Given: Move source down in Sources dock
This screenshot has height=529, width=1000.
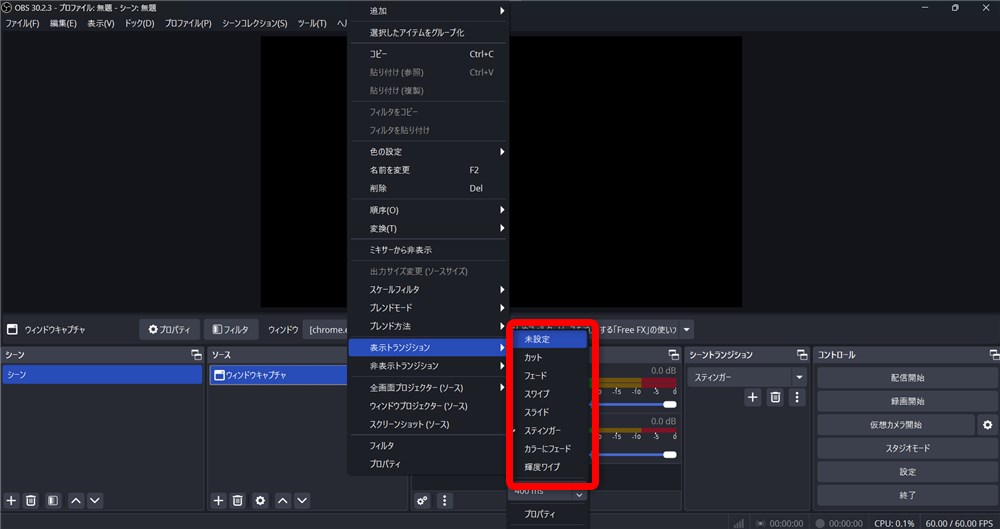Looking at the screenshot, I should [x=302, y=501].
